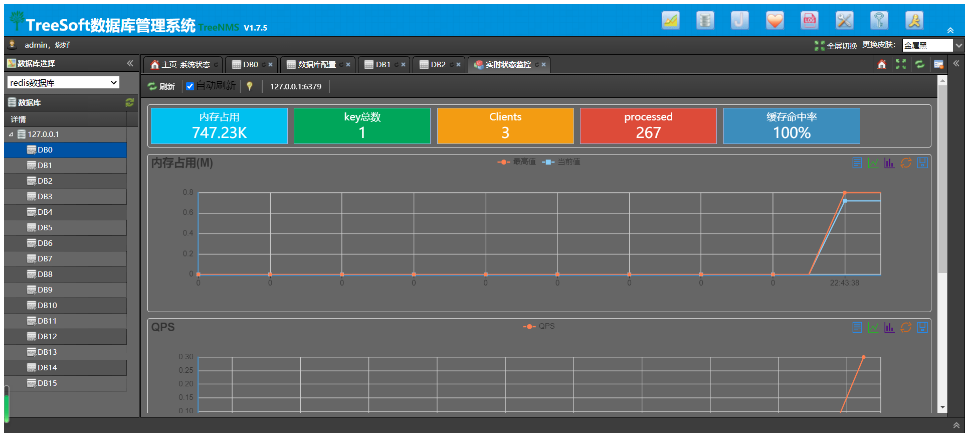The height and width of the screenshot is (437, 969).
Task: Switch memory chart to bar chart view
Action: click(890, 162)
